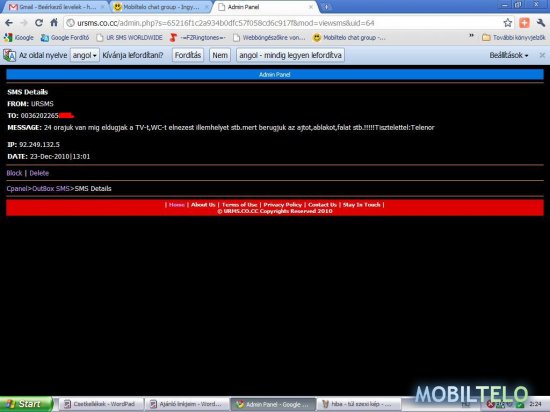Open the További könyvjelzők bookmarks folder

tap(514, 38)
